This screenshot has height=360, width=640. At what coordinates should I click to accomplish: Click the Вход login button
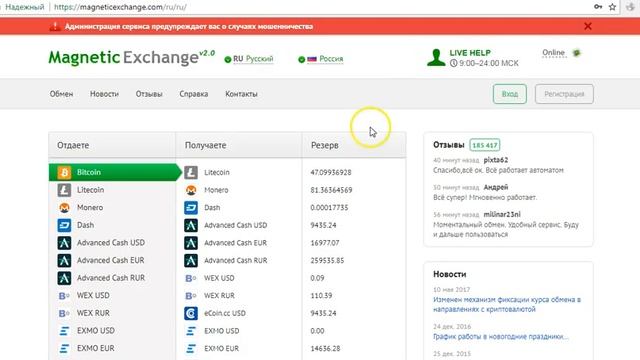[x=509, y=94]
